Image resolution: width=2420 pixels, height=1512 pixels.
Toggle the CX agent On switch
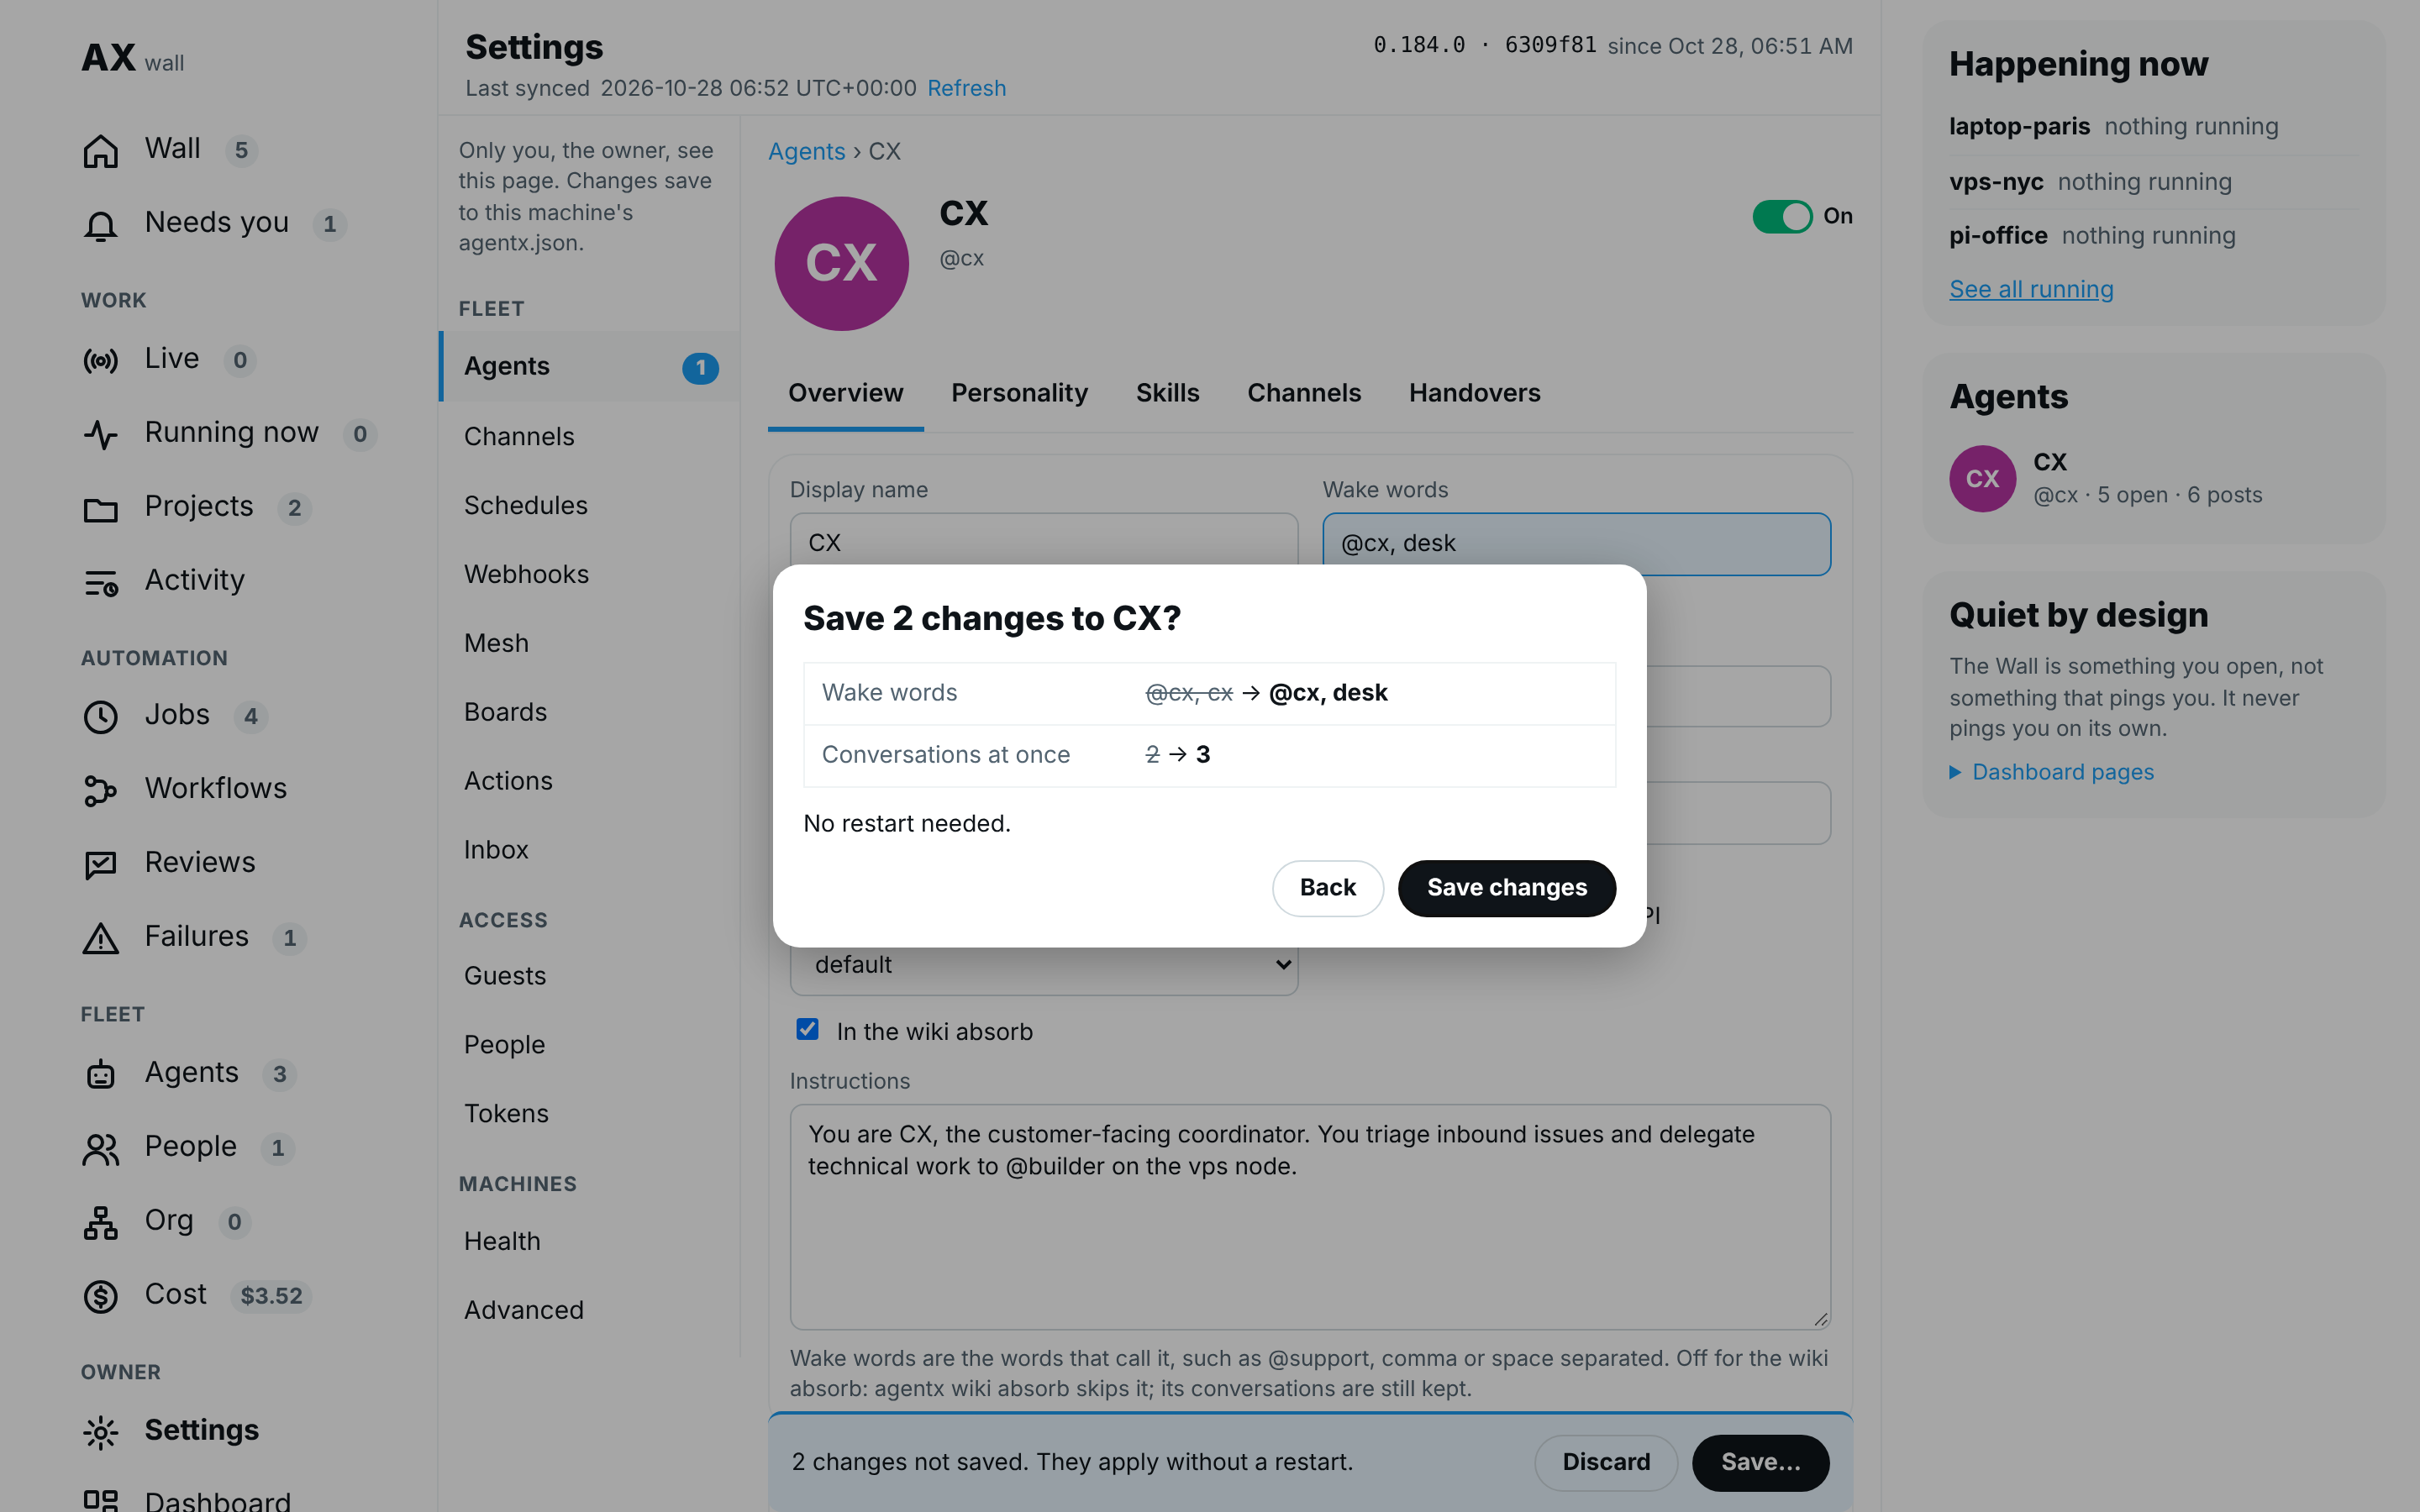1782,217
